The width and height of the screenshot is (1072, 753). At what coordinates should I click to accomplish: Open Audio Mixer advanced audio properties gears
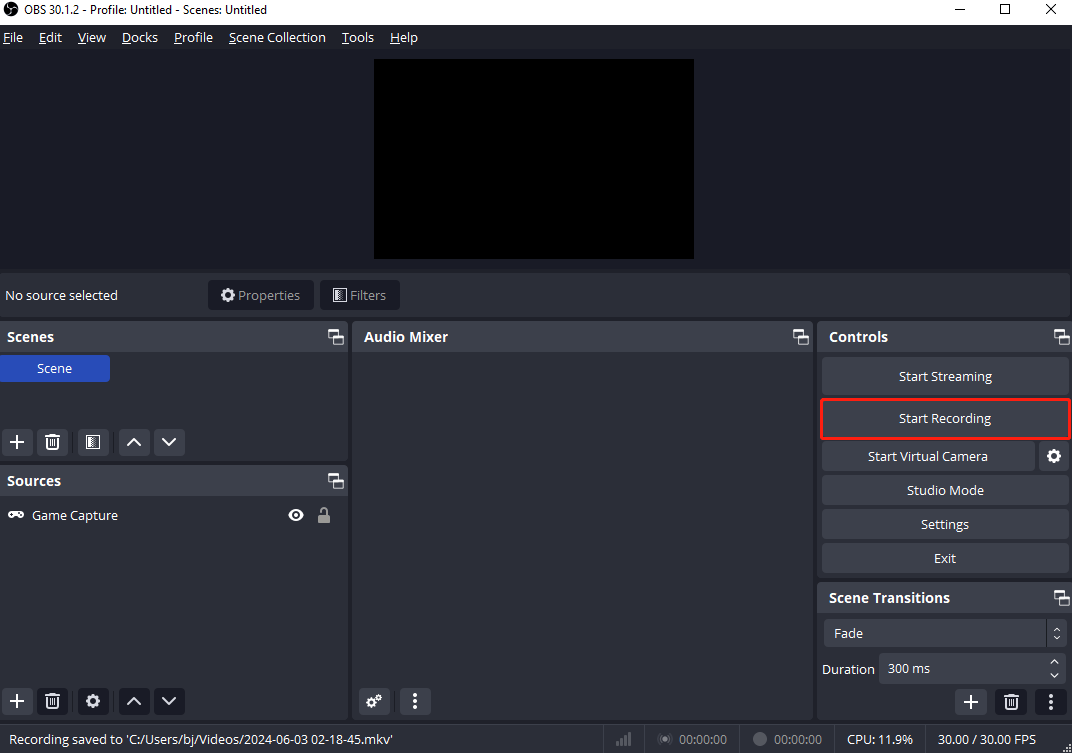pos(375,701)
